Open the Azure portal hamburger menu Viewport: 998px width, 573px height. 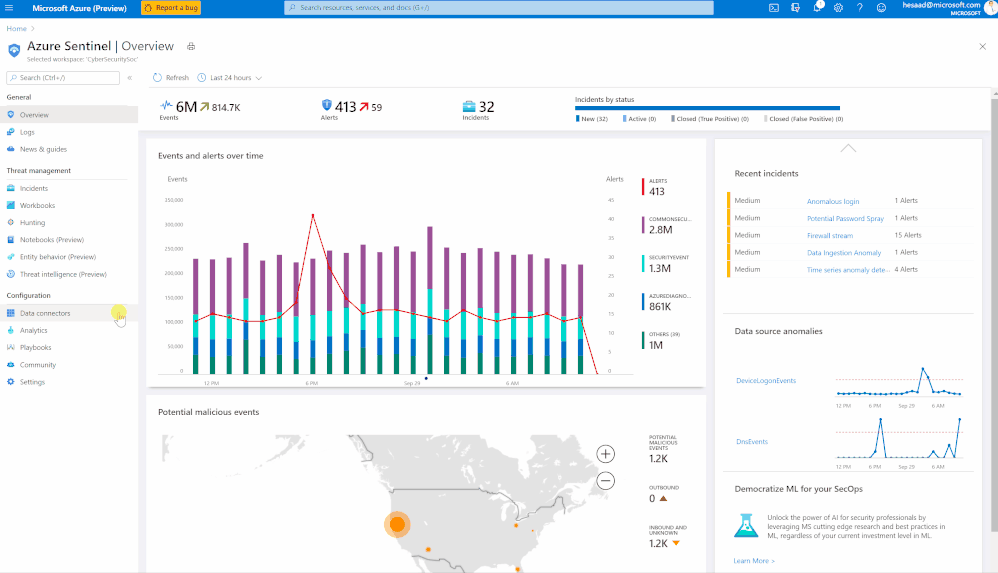click(x=9, y=8)
